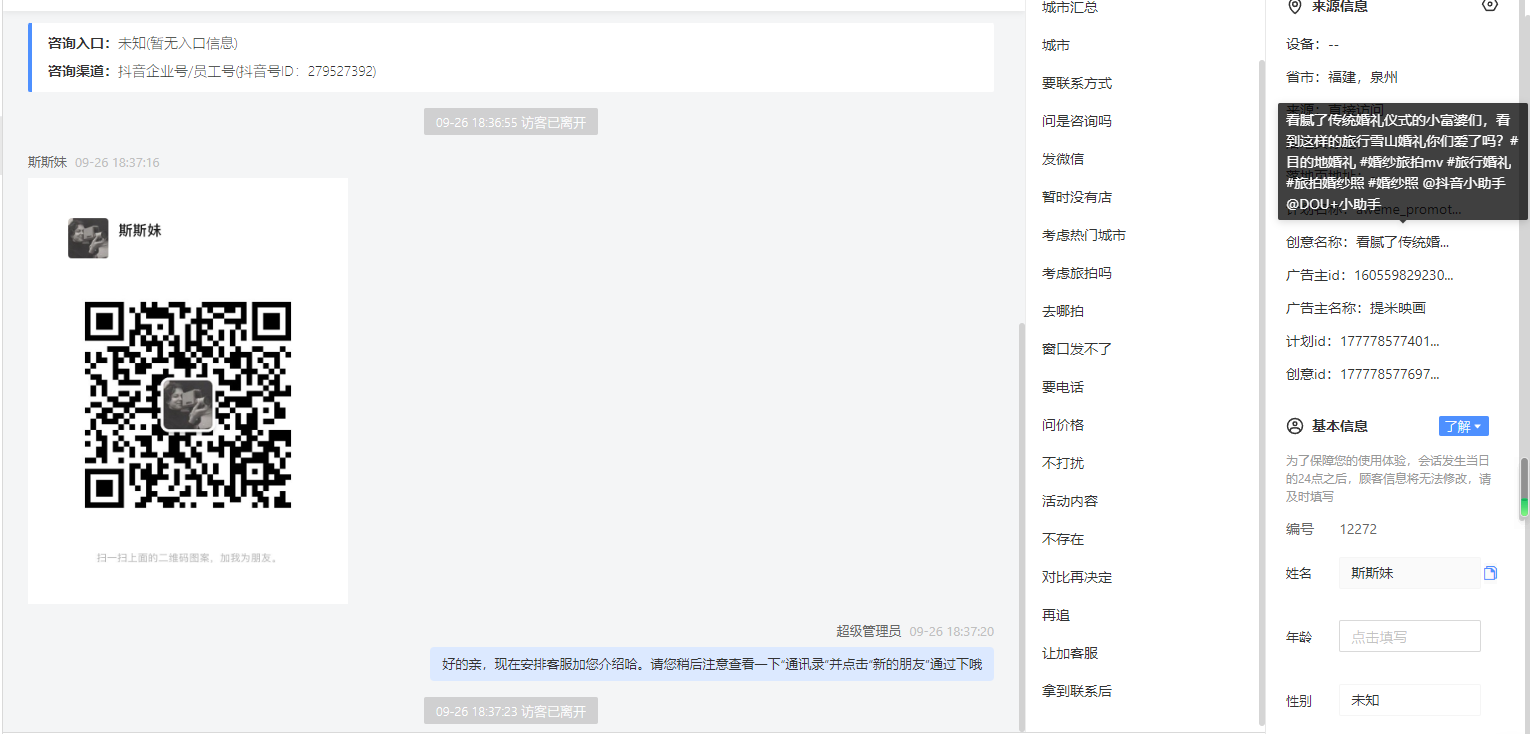1530x734 pixels.
Task: Select the 城市 quick reply
Action: tap(1056, 45)
